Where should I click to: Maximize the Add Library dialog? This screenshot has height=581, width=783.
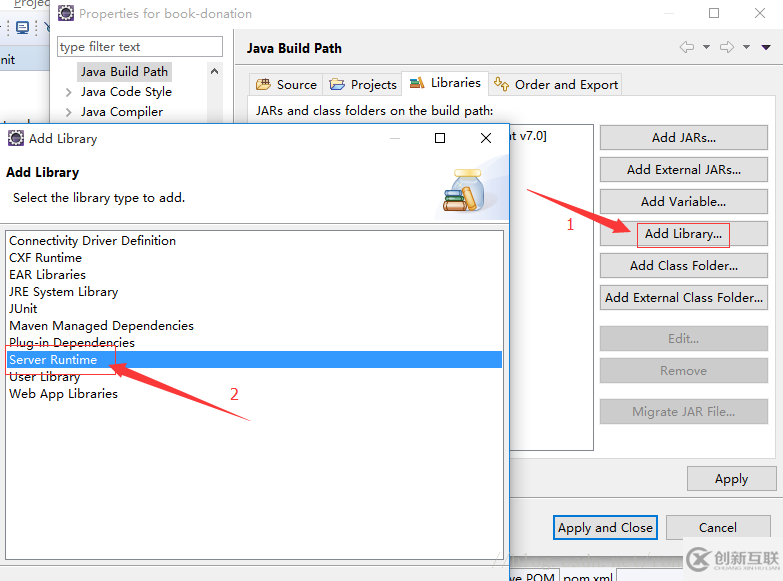point(440,138)
